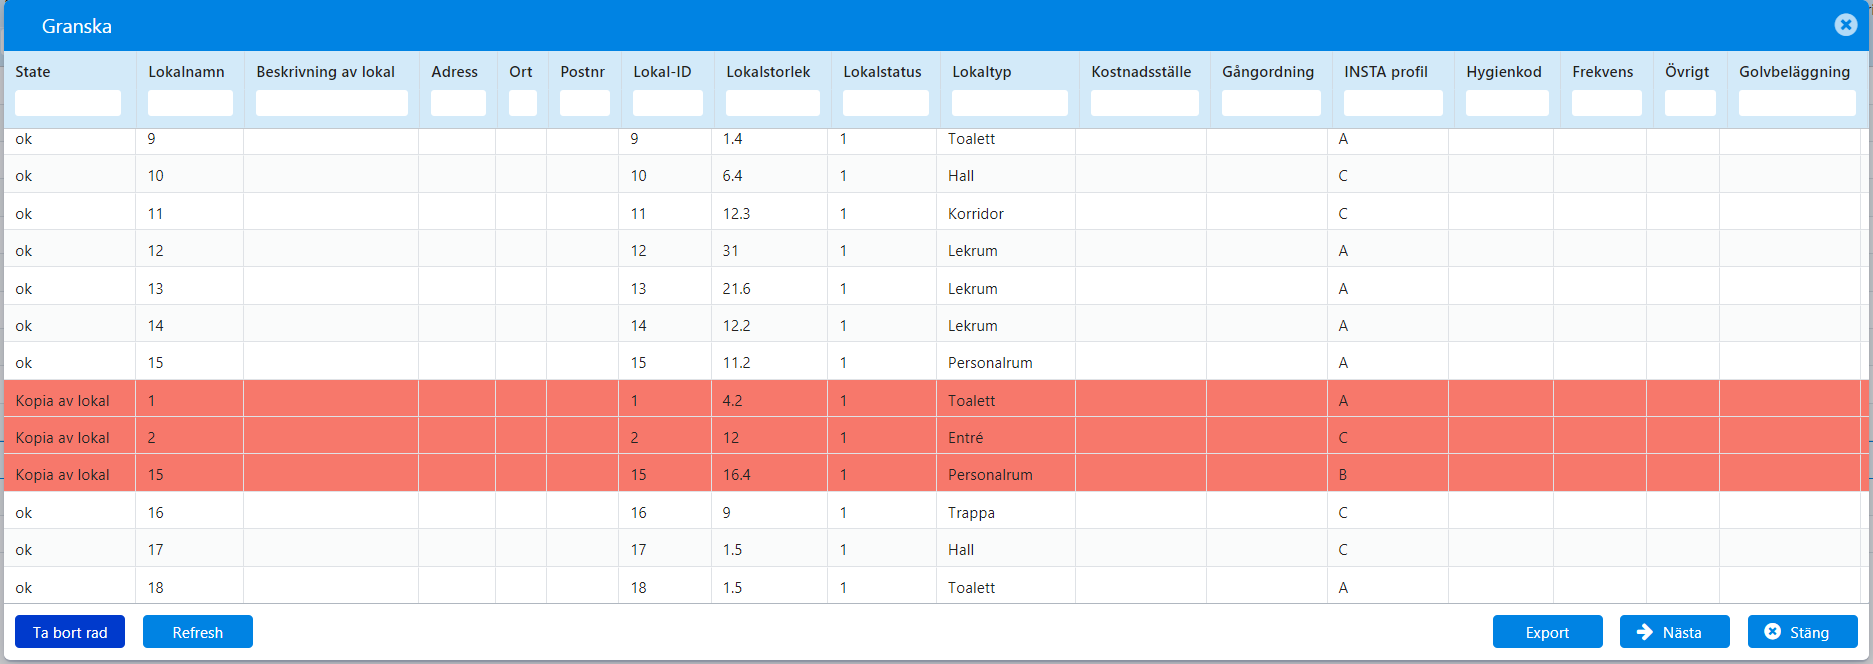
Task: Sort by Lokalnamn column header
Action: pos(186,72)
